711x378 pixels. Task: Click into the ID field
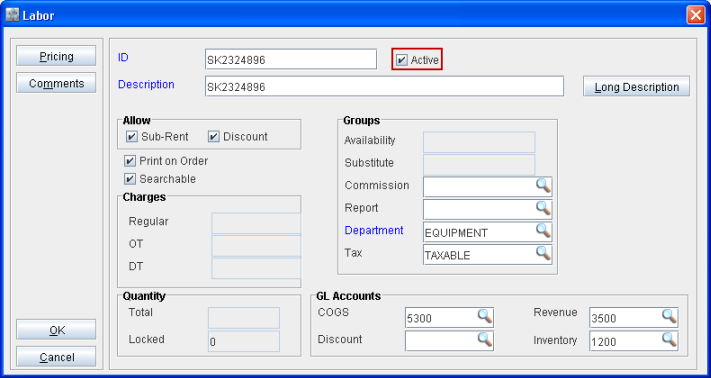coord(291,59)
